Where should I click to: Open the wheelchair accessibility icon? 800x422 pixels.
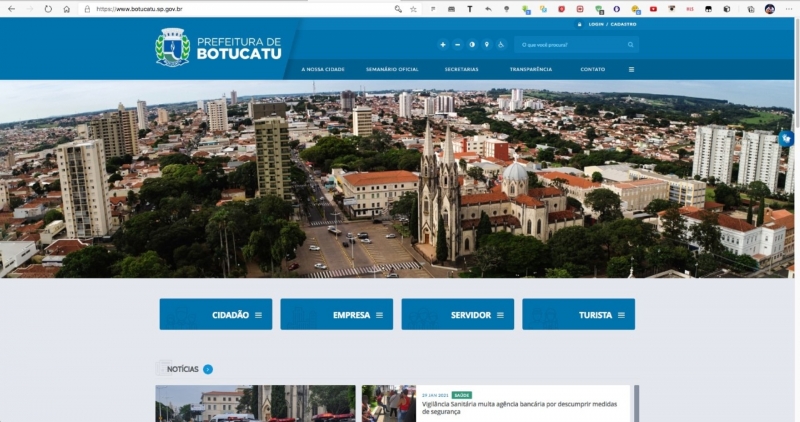tap(501, 45)
